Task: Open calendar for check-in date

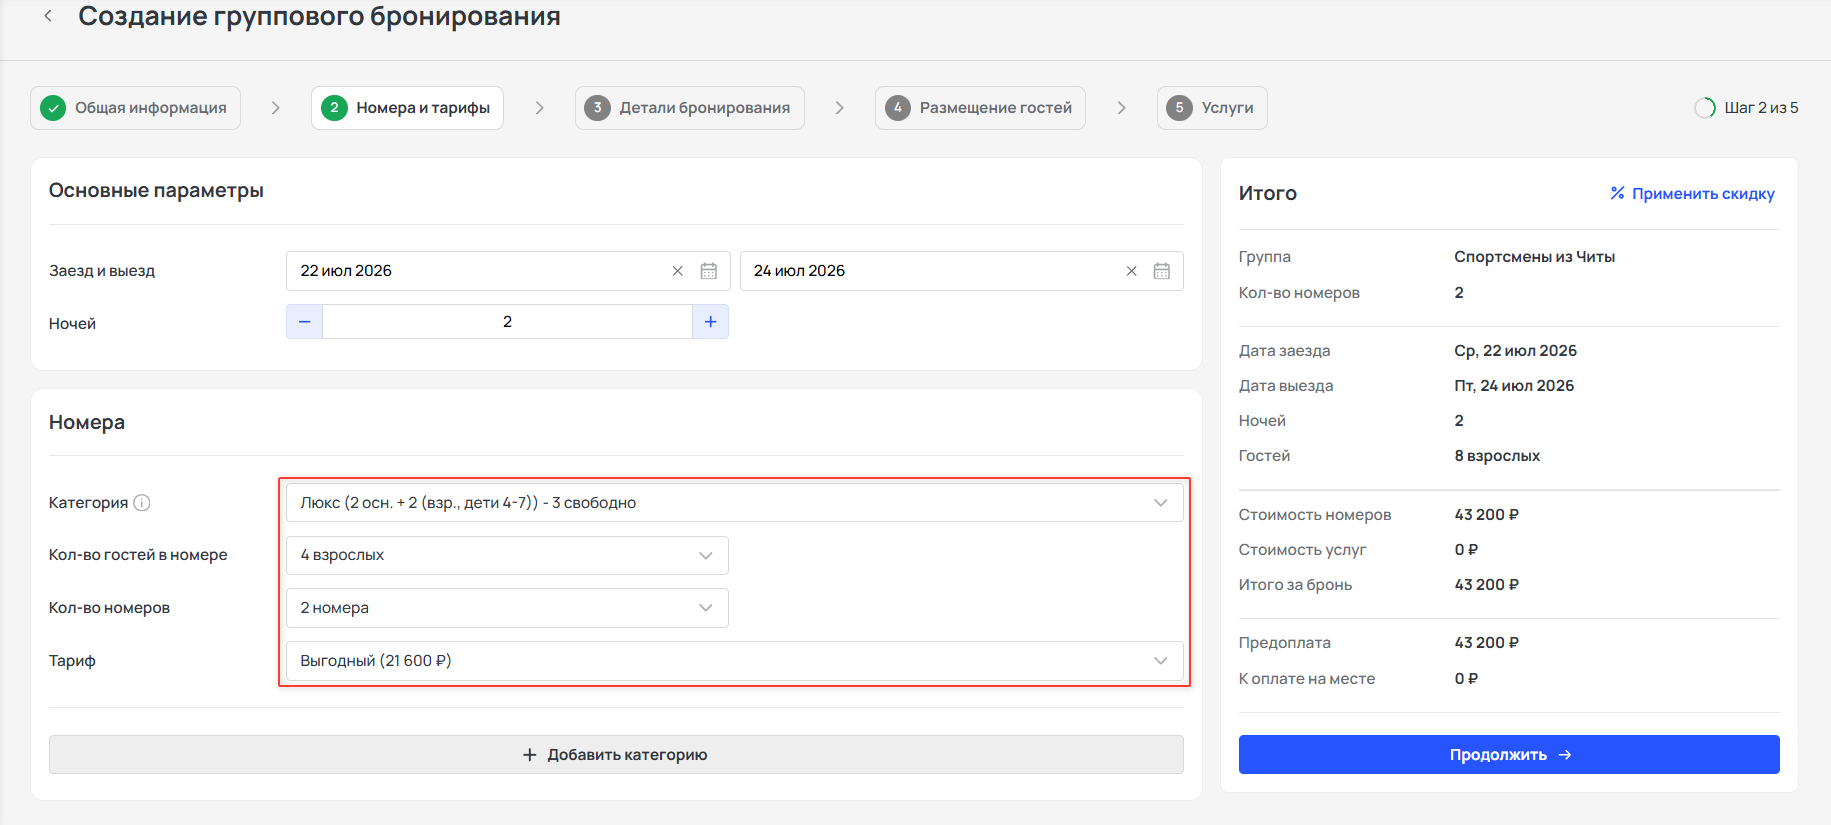Action: [x=709, y=271]
